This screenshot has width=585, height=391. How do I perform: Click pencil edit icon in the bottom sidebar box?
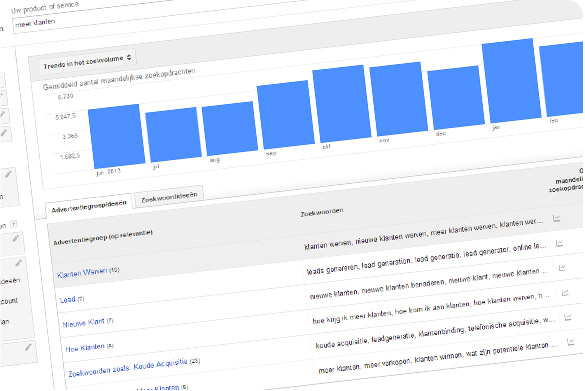click(x=28, y=347)
